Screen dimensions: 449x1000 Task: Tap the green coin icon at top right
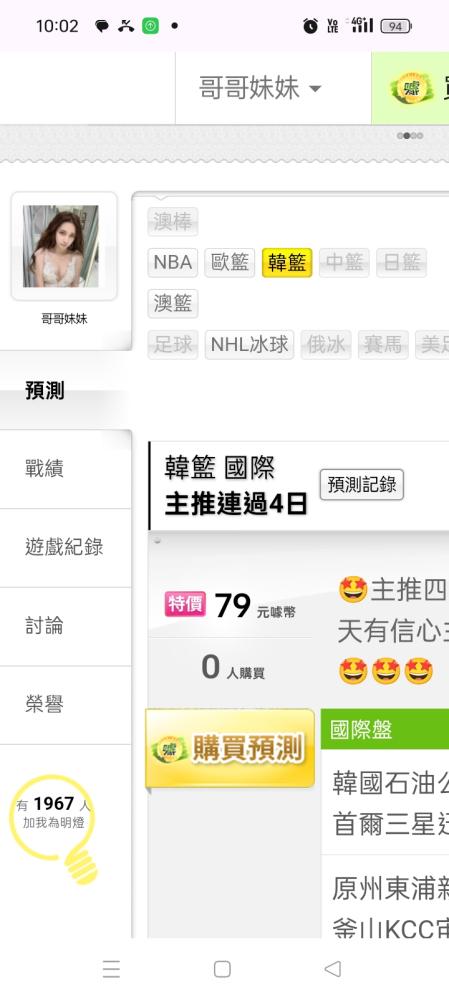point(412,89)
